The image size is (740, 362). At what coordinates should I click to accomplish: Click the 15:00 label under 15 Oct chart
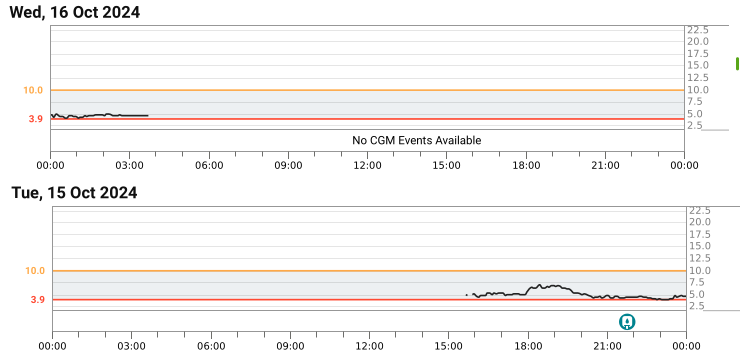click(x=449, y=346)
